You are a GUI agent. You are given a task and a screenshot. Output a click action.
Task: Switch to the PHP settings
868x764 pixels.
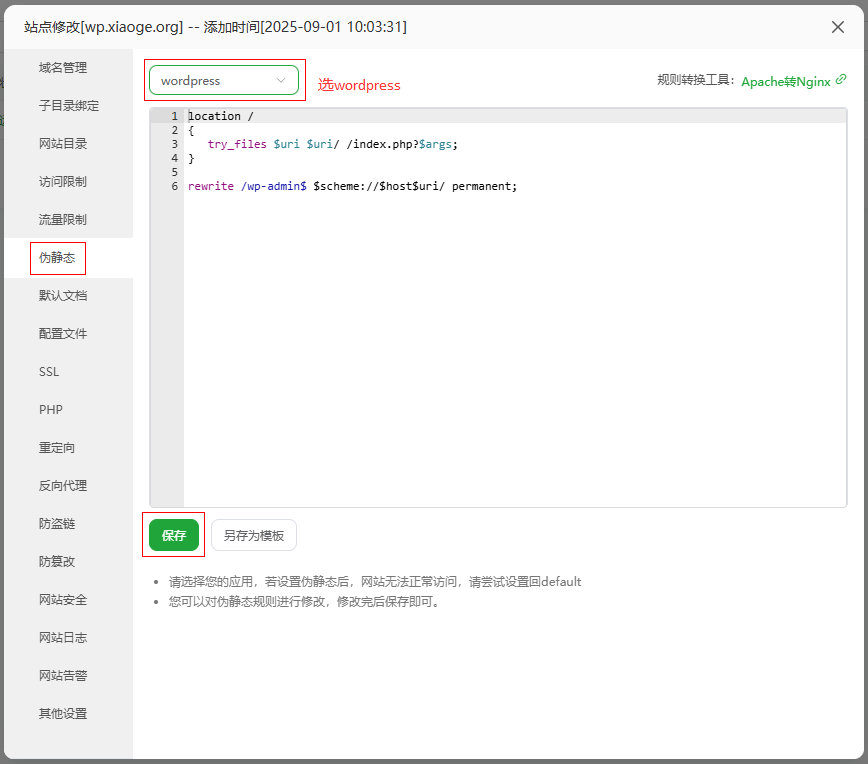tap(49, 409)
